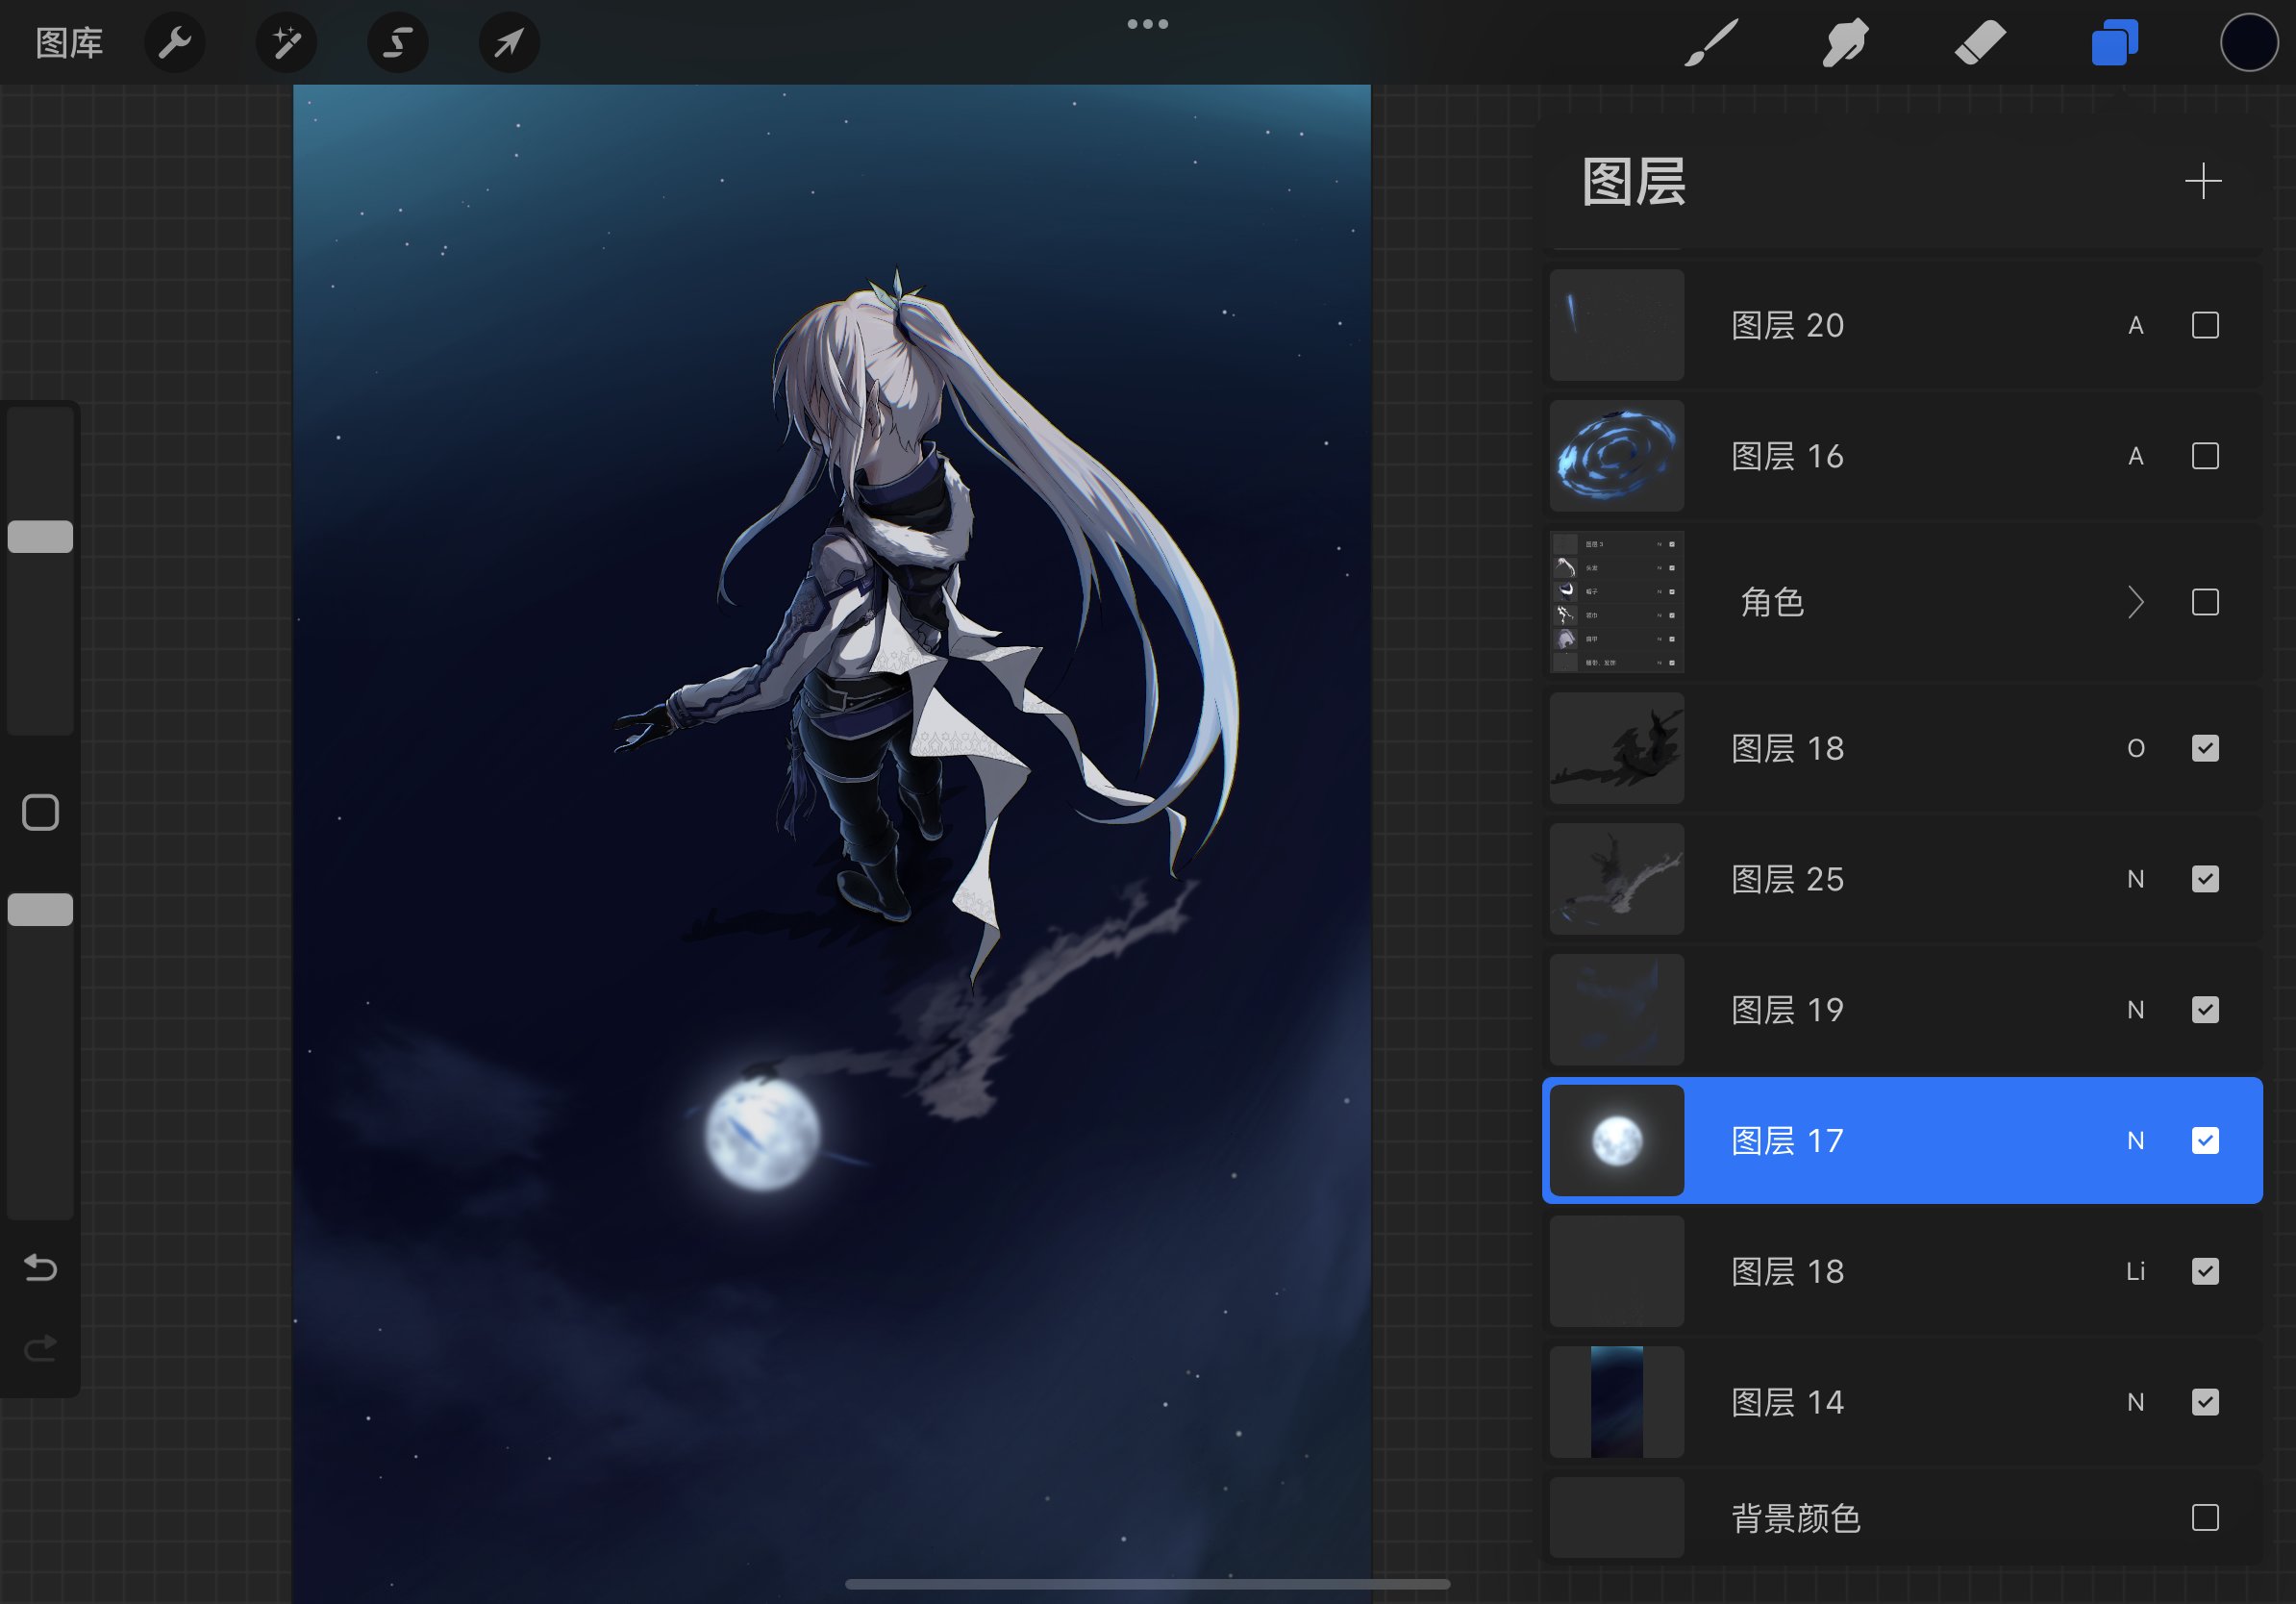Tap the undo arrow in the sidebar
2296x1604 pixels.
[40, 1268]
